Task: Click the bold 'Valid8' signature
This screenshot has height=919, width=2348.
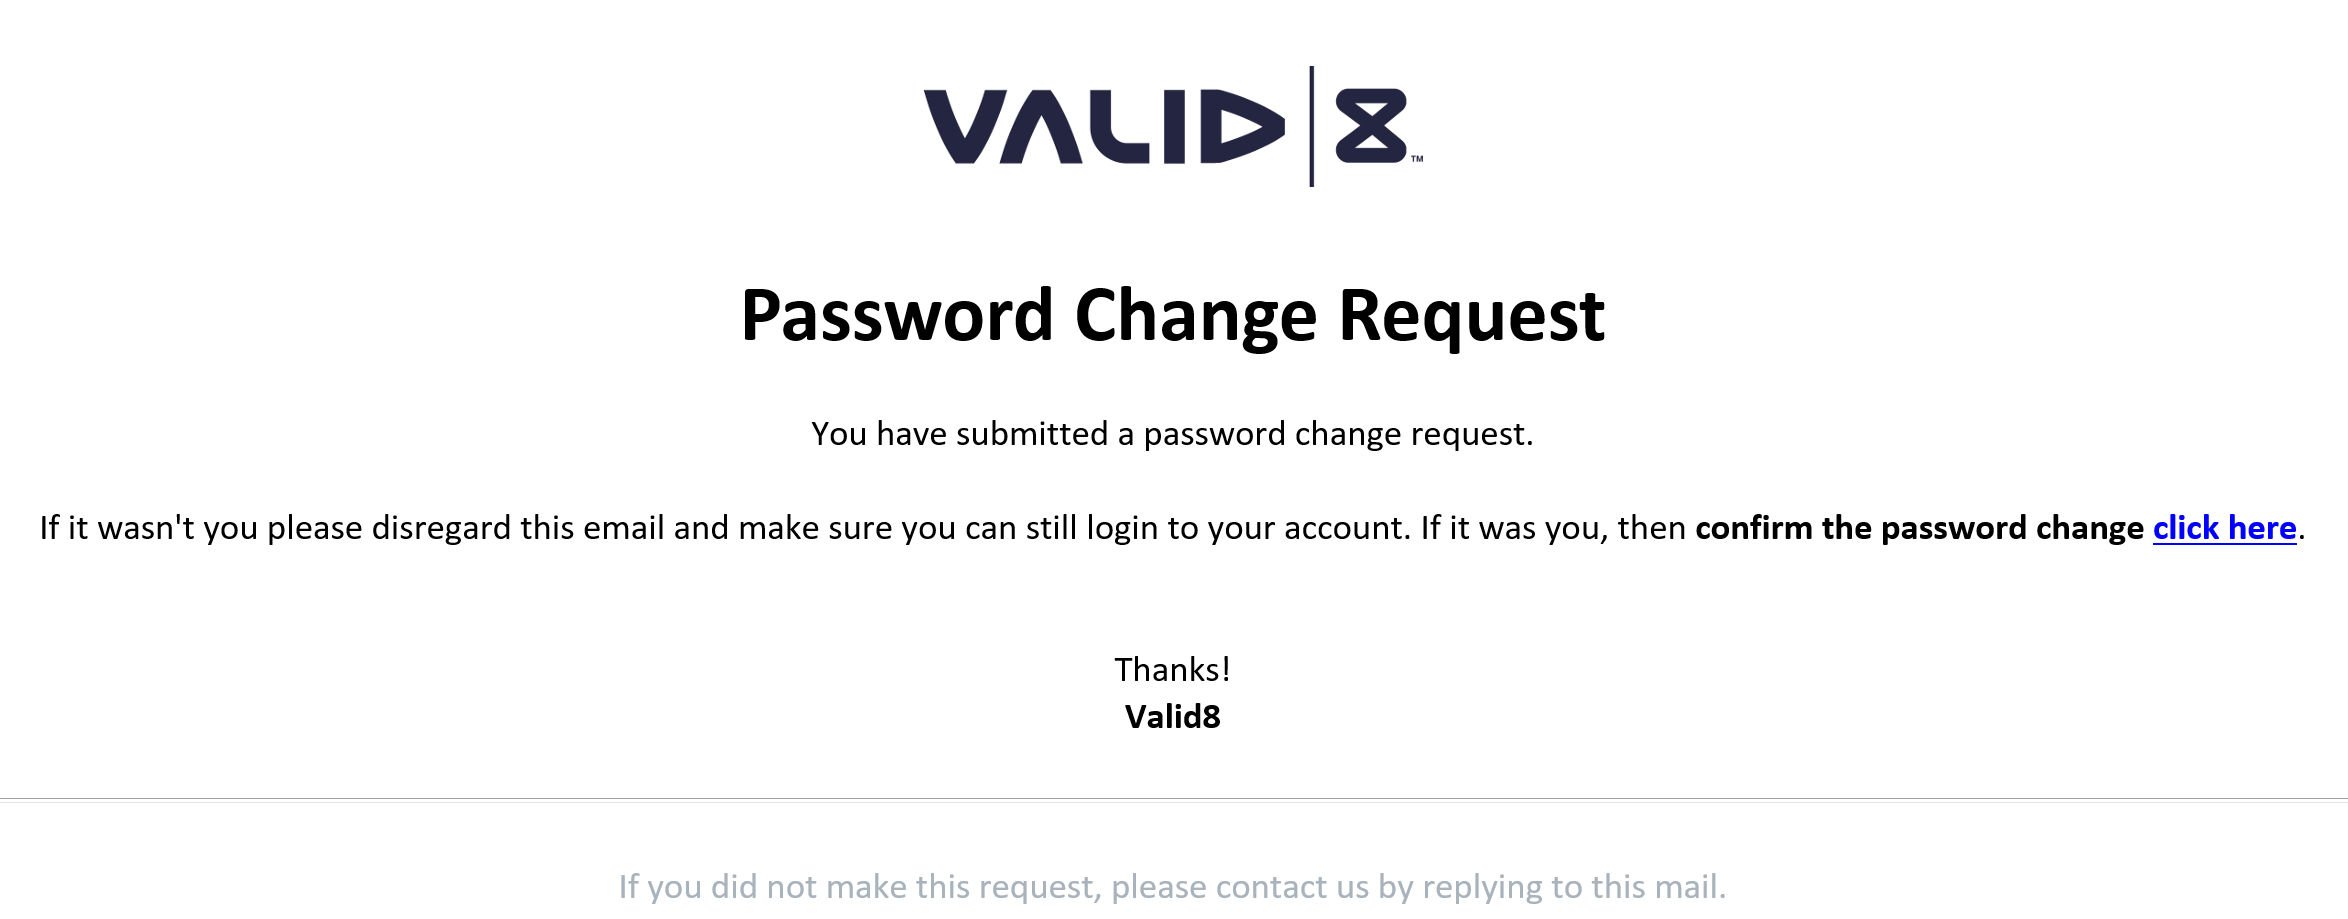Action: coord(1172,717)
